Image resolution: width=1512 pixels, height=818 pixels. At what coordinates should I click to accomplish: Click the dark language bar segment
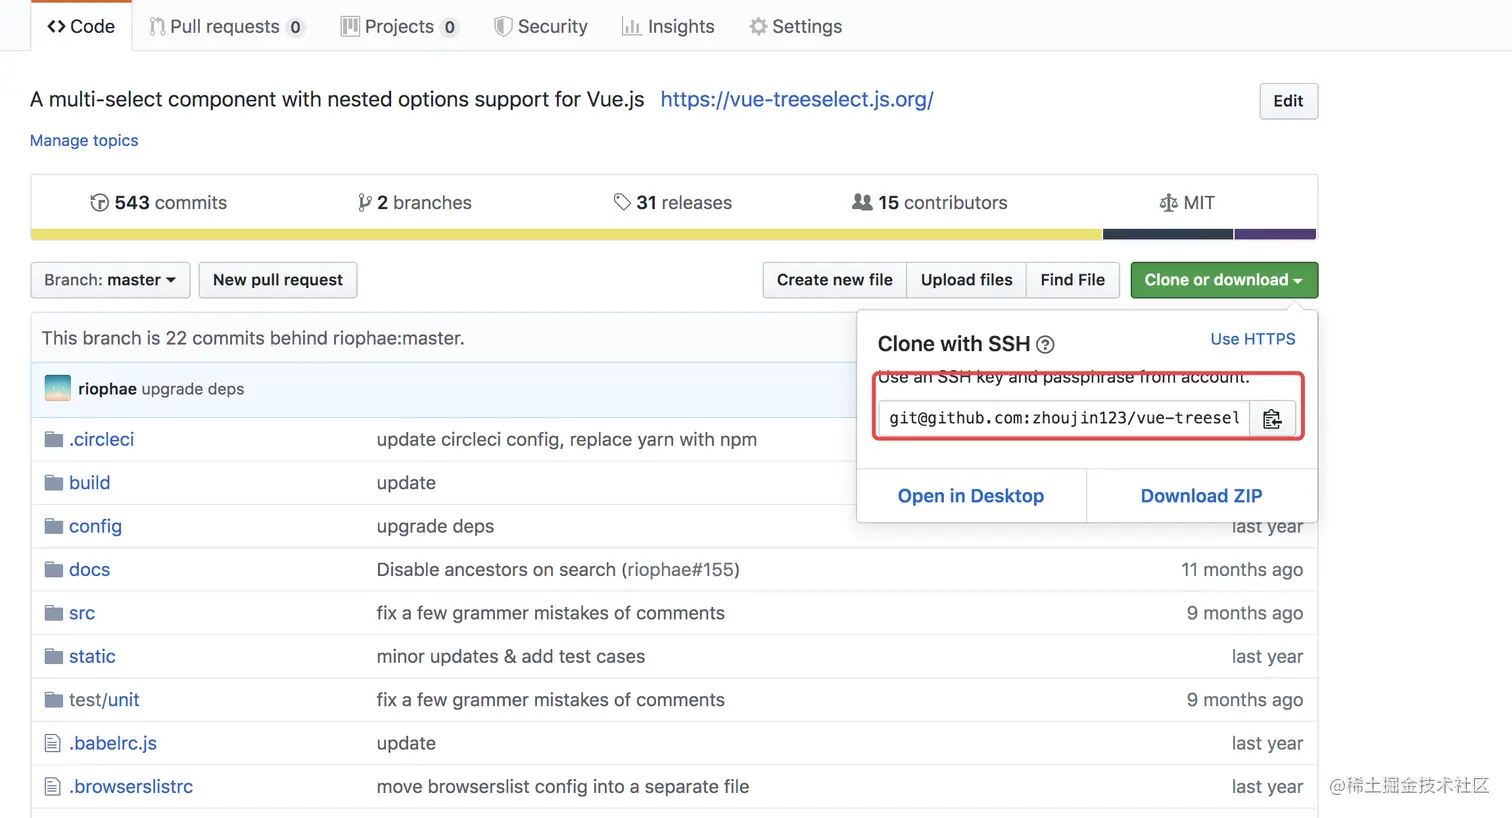pos(1168,234)
